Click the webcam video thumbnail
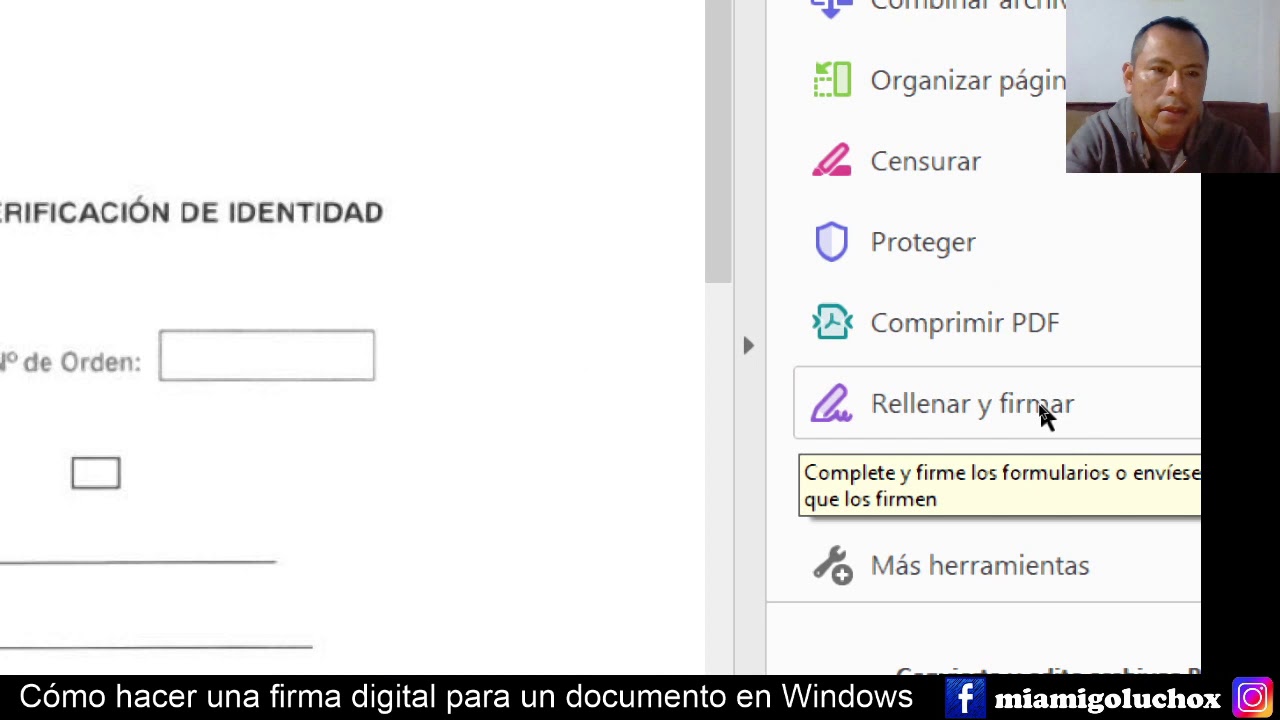The image size is (1280, 720). [1173, 86]
